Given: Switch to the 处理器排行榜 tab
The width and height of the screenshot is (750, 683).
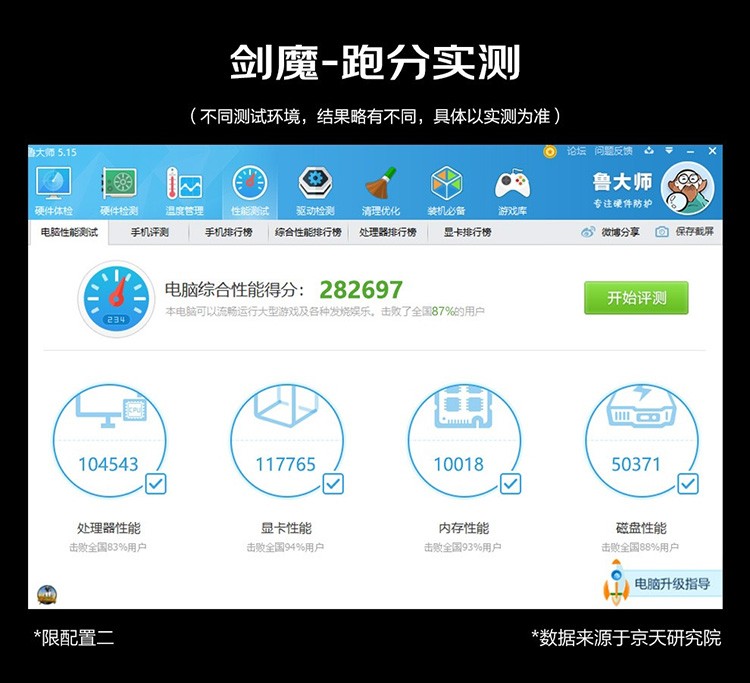Looking at the screenshot, I should coord(388,232).
